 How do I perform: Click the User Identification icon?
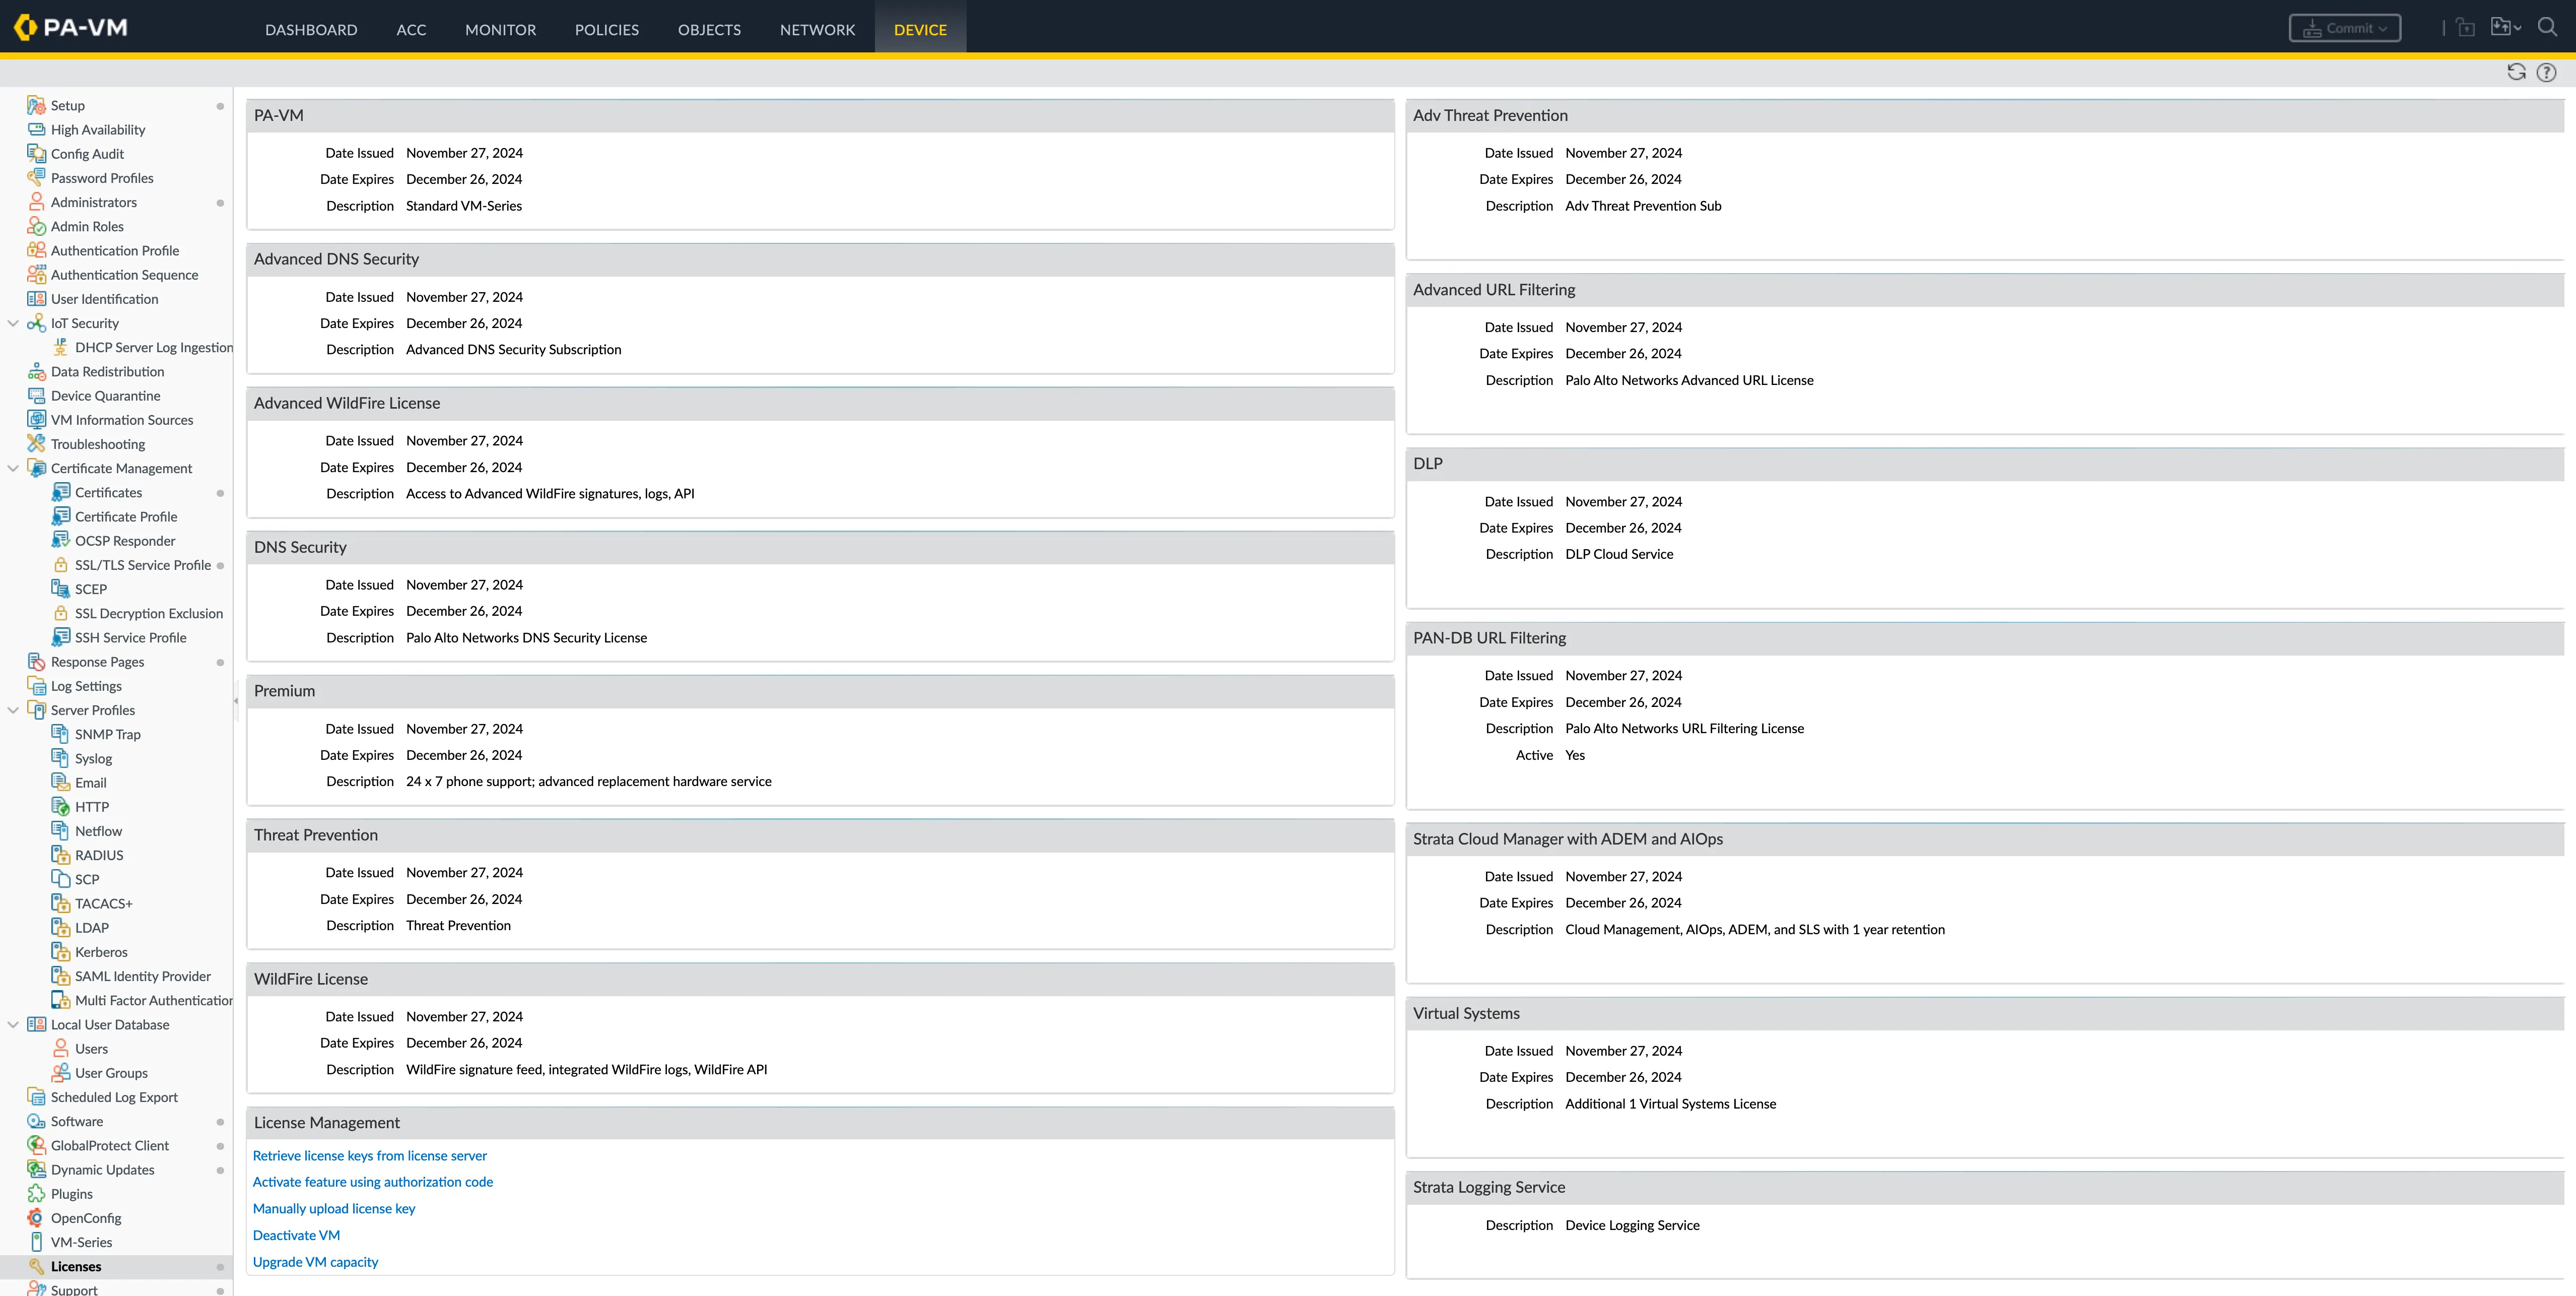pyautogui.click(x=36, y=298)
